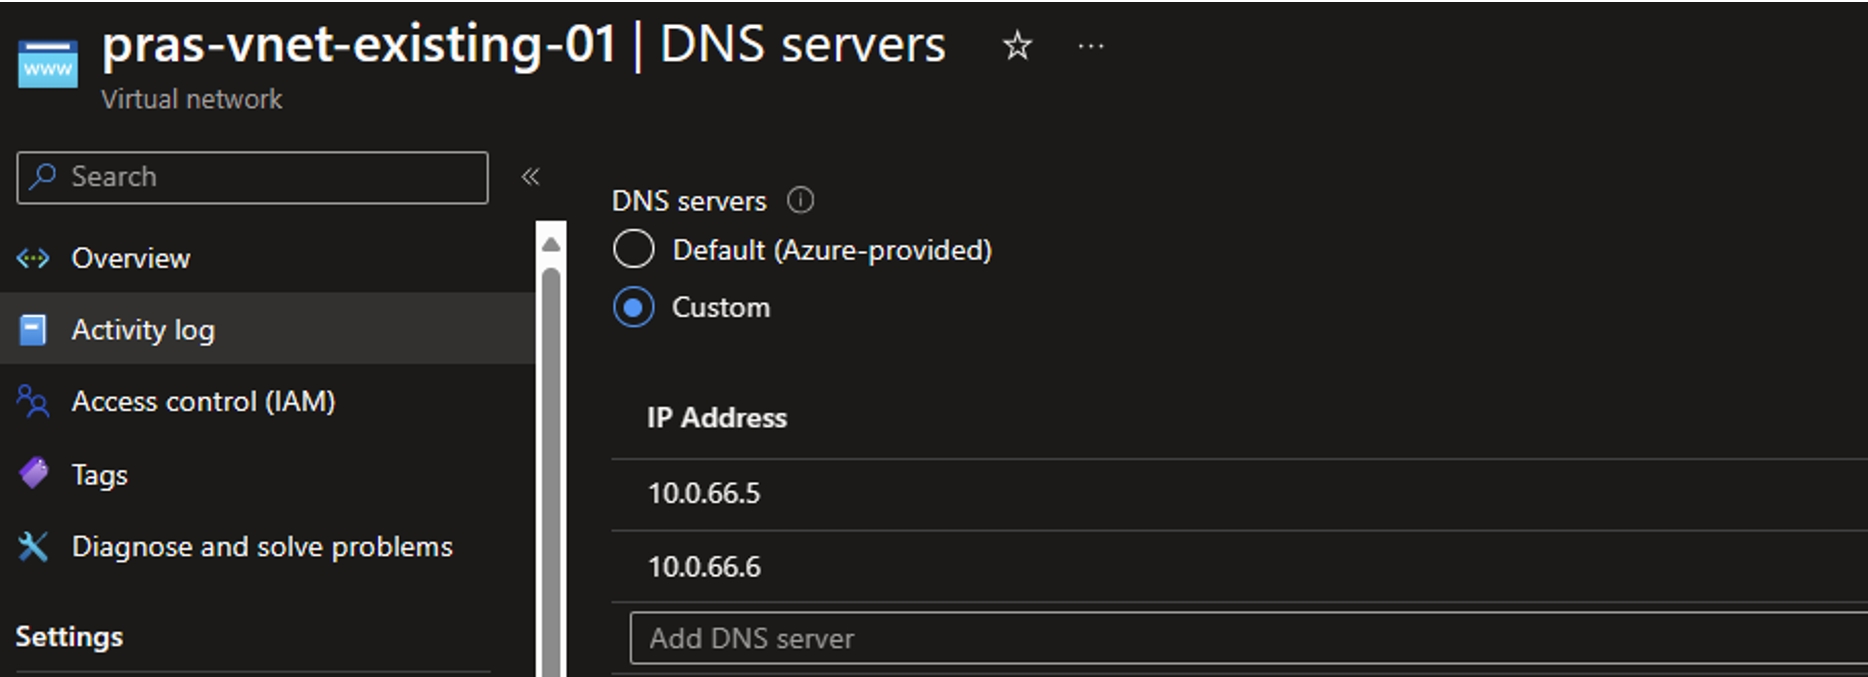Click the pras-vnet-existing-01 page title
Image resolution: width=1868 pixels, height=677 pixels.
(359, 45)
